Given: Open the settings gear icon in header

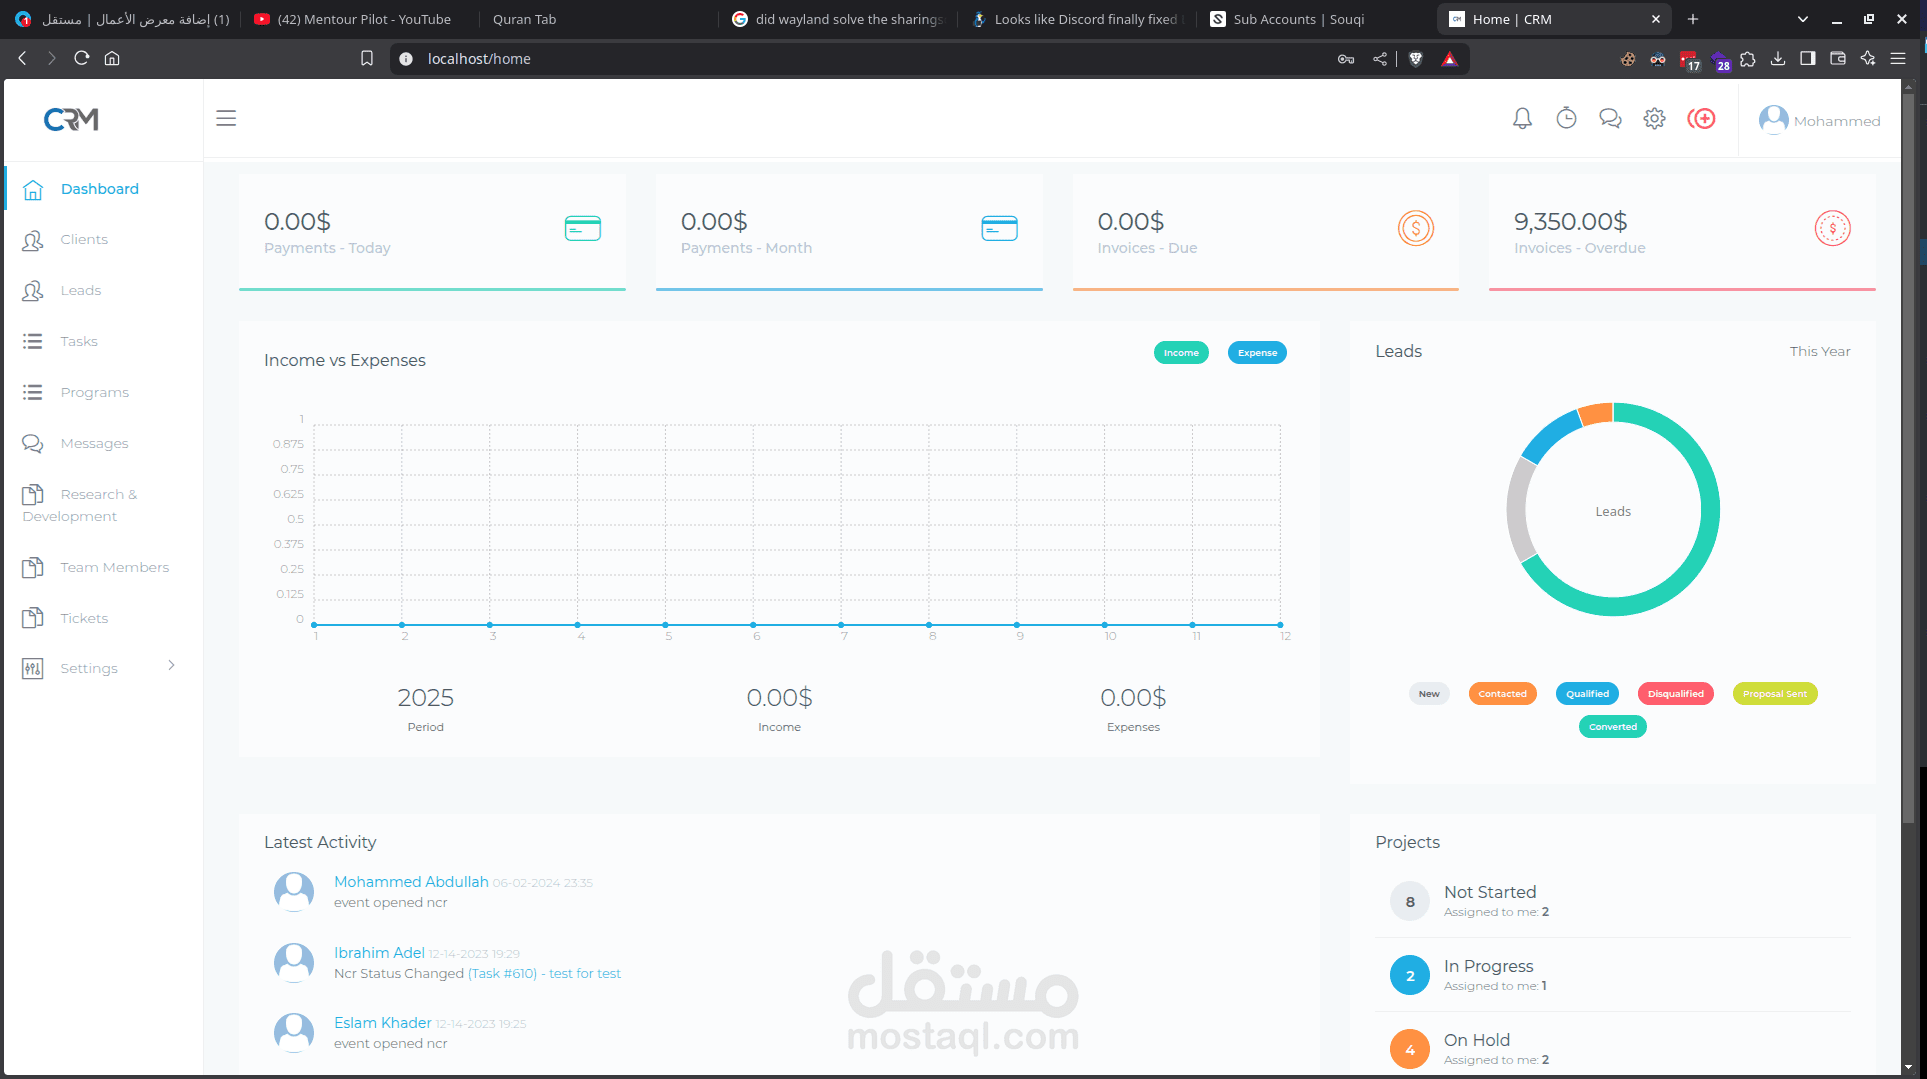Looking at the screenshot, I should [x=1654, y=119].
